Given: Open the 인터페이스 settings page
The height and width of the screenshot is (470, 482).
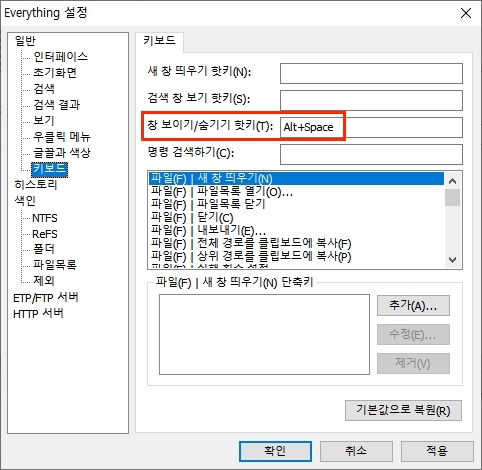Looking at the screenshot, I should point(60,56).
